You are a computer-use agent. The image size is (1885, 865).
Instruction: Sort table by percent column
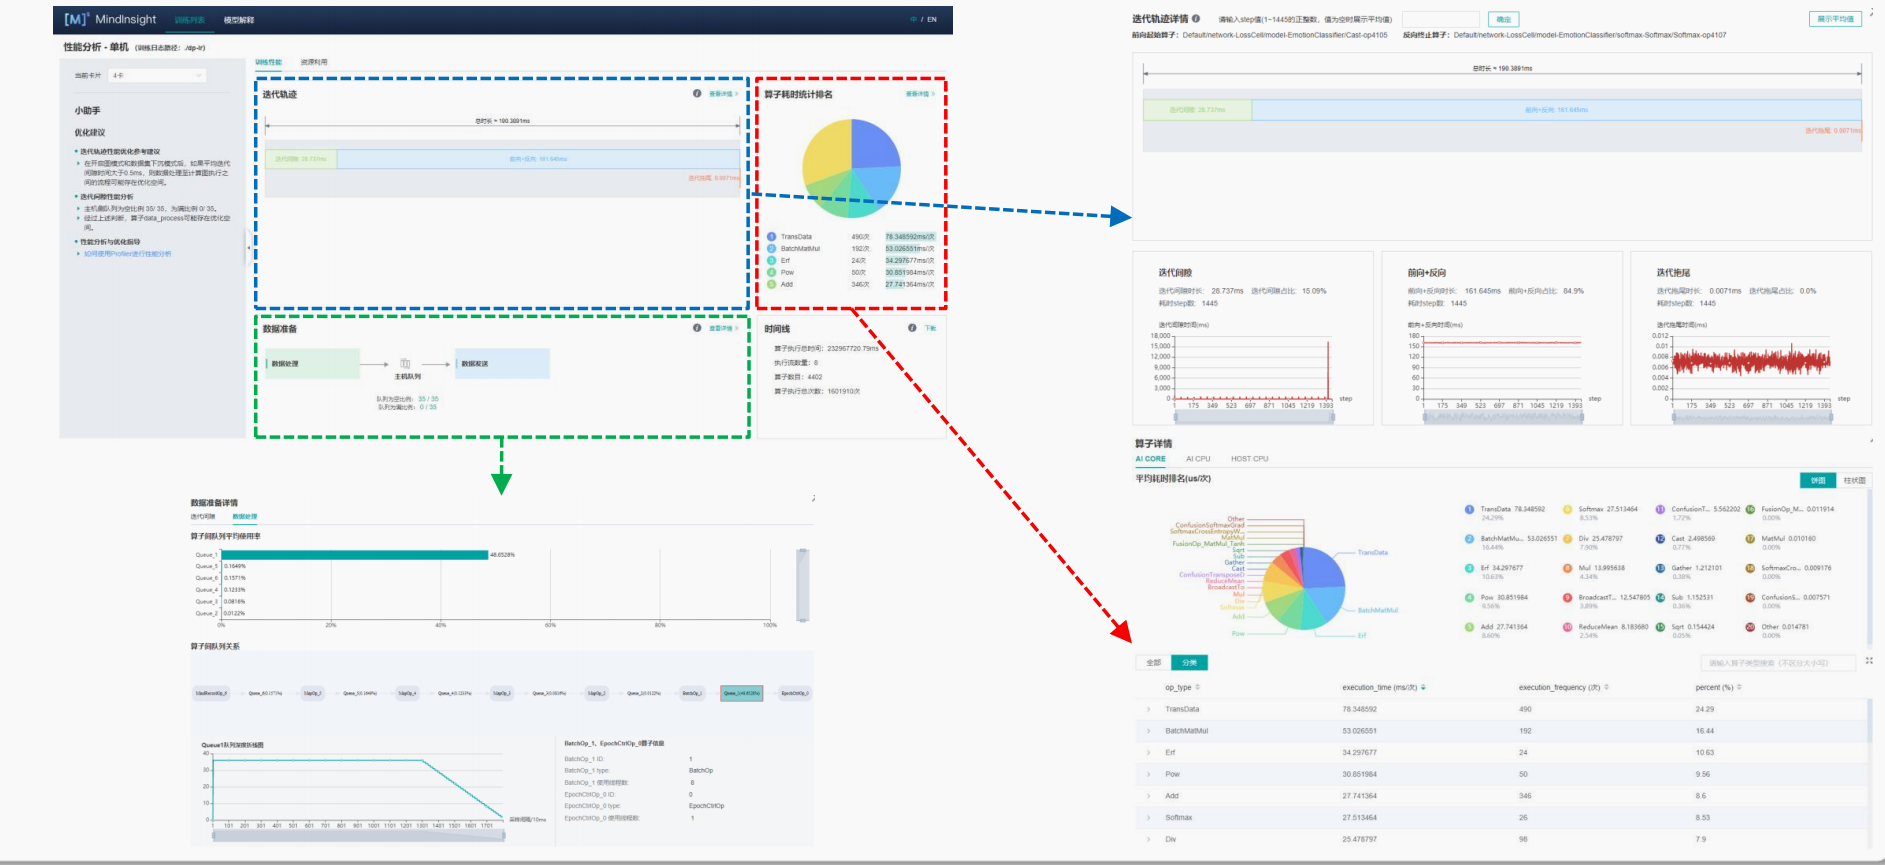tap(1740, 688)
